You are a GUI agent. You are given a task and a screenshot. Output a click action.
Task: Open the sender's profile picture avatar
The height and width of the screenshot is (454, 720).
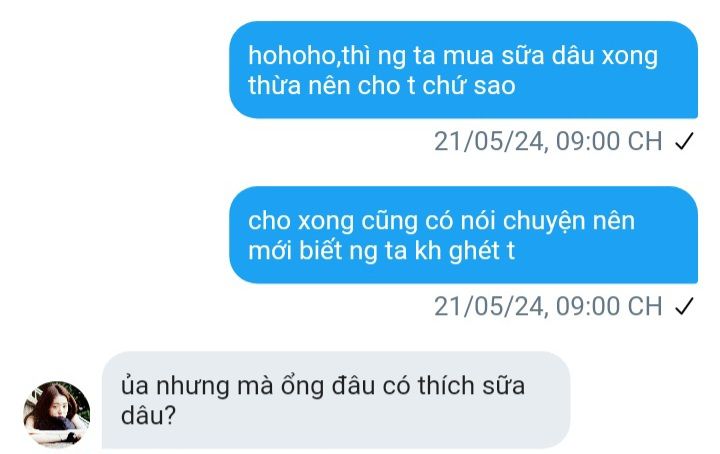pos(57,414)
